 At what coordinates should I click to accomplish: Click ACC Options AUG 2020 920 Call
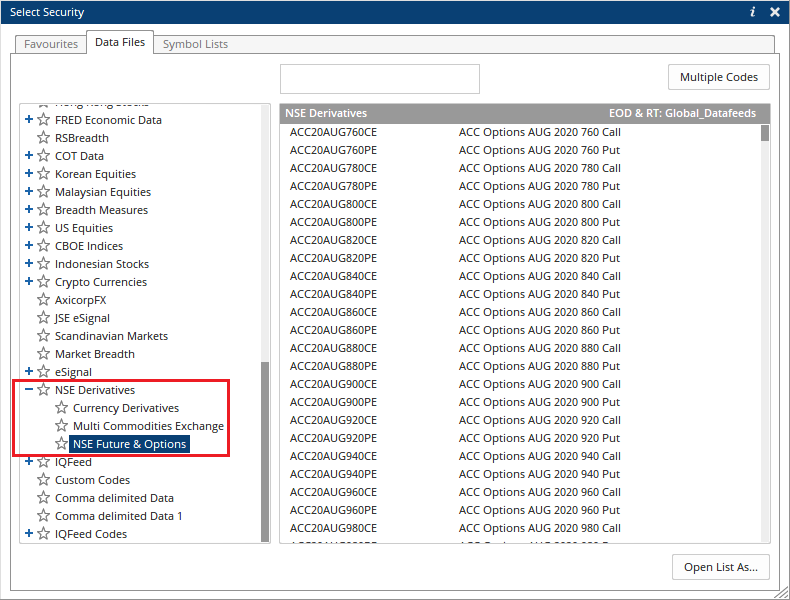click(540, 420)
